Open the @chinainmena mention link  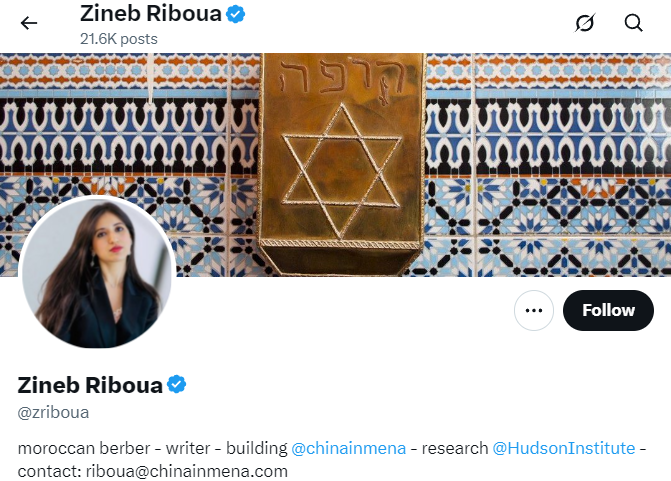click(x=348, y=448)
